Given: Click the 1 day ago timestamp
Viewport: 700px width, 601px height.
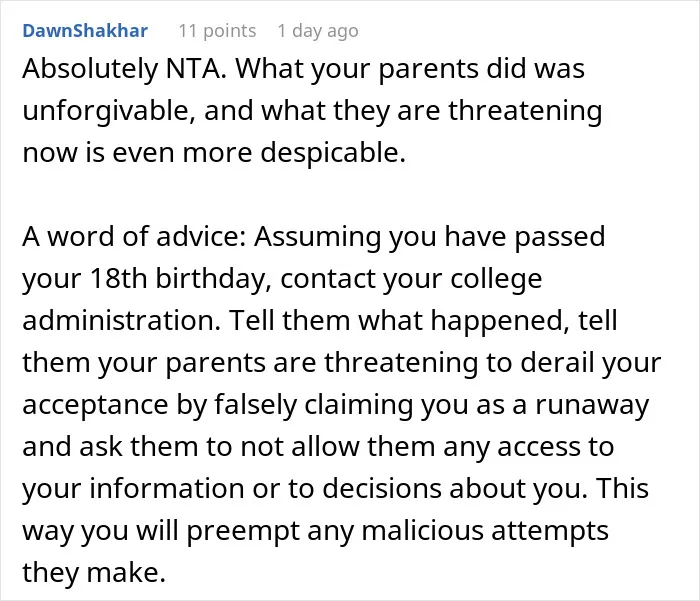Looking at the screenshot, I should pos(318,31).
